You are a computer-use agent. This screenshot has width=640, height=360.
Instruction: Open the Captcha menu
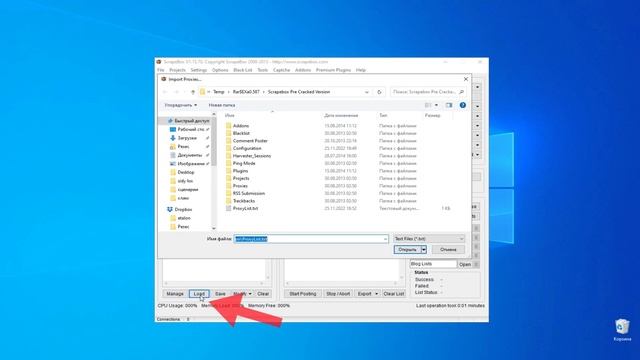coord(281,70)
